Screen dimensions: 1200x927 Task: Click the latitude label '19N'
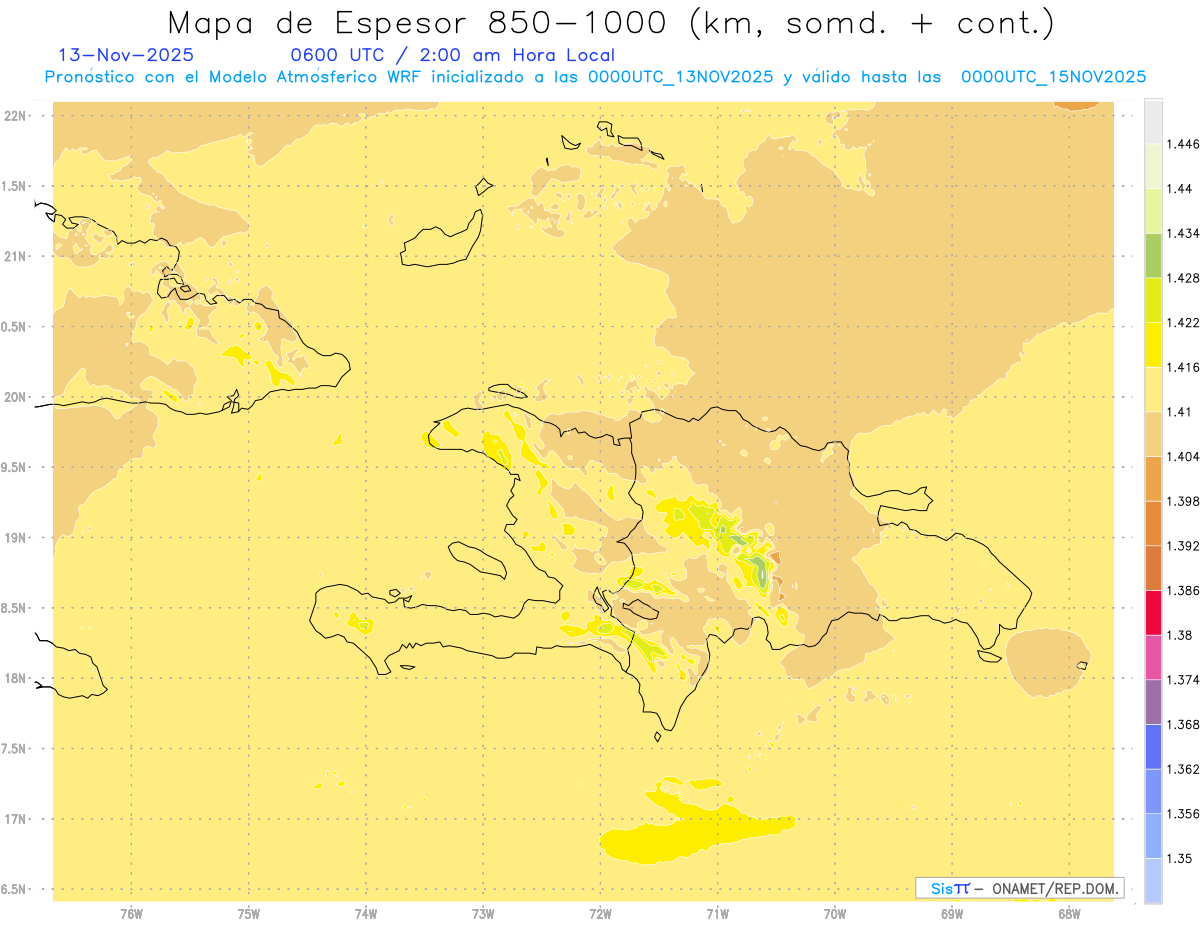(15, 537)
